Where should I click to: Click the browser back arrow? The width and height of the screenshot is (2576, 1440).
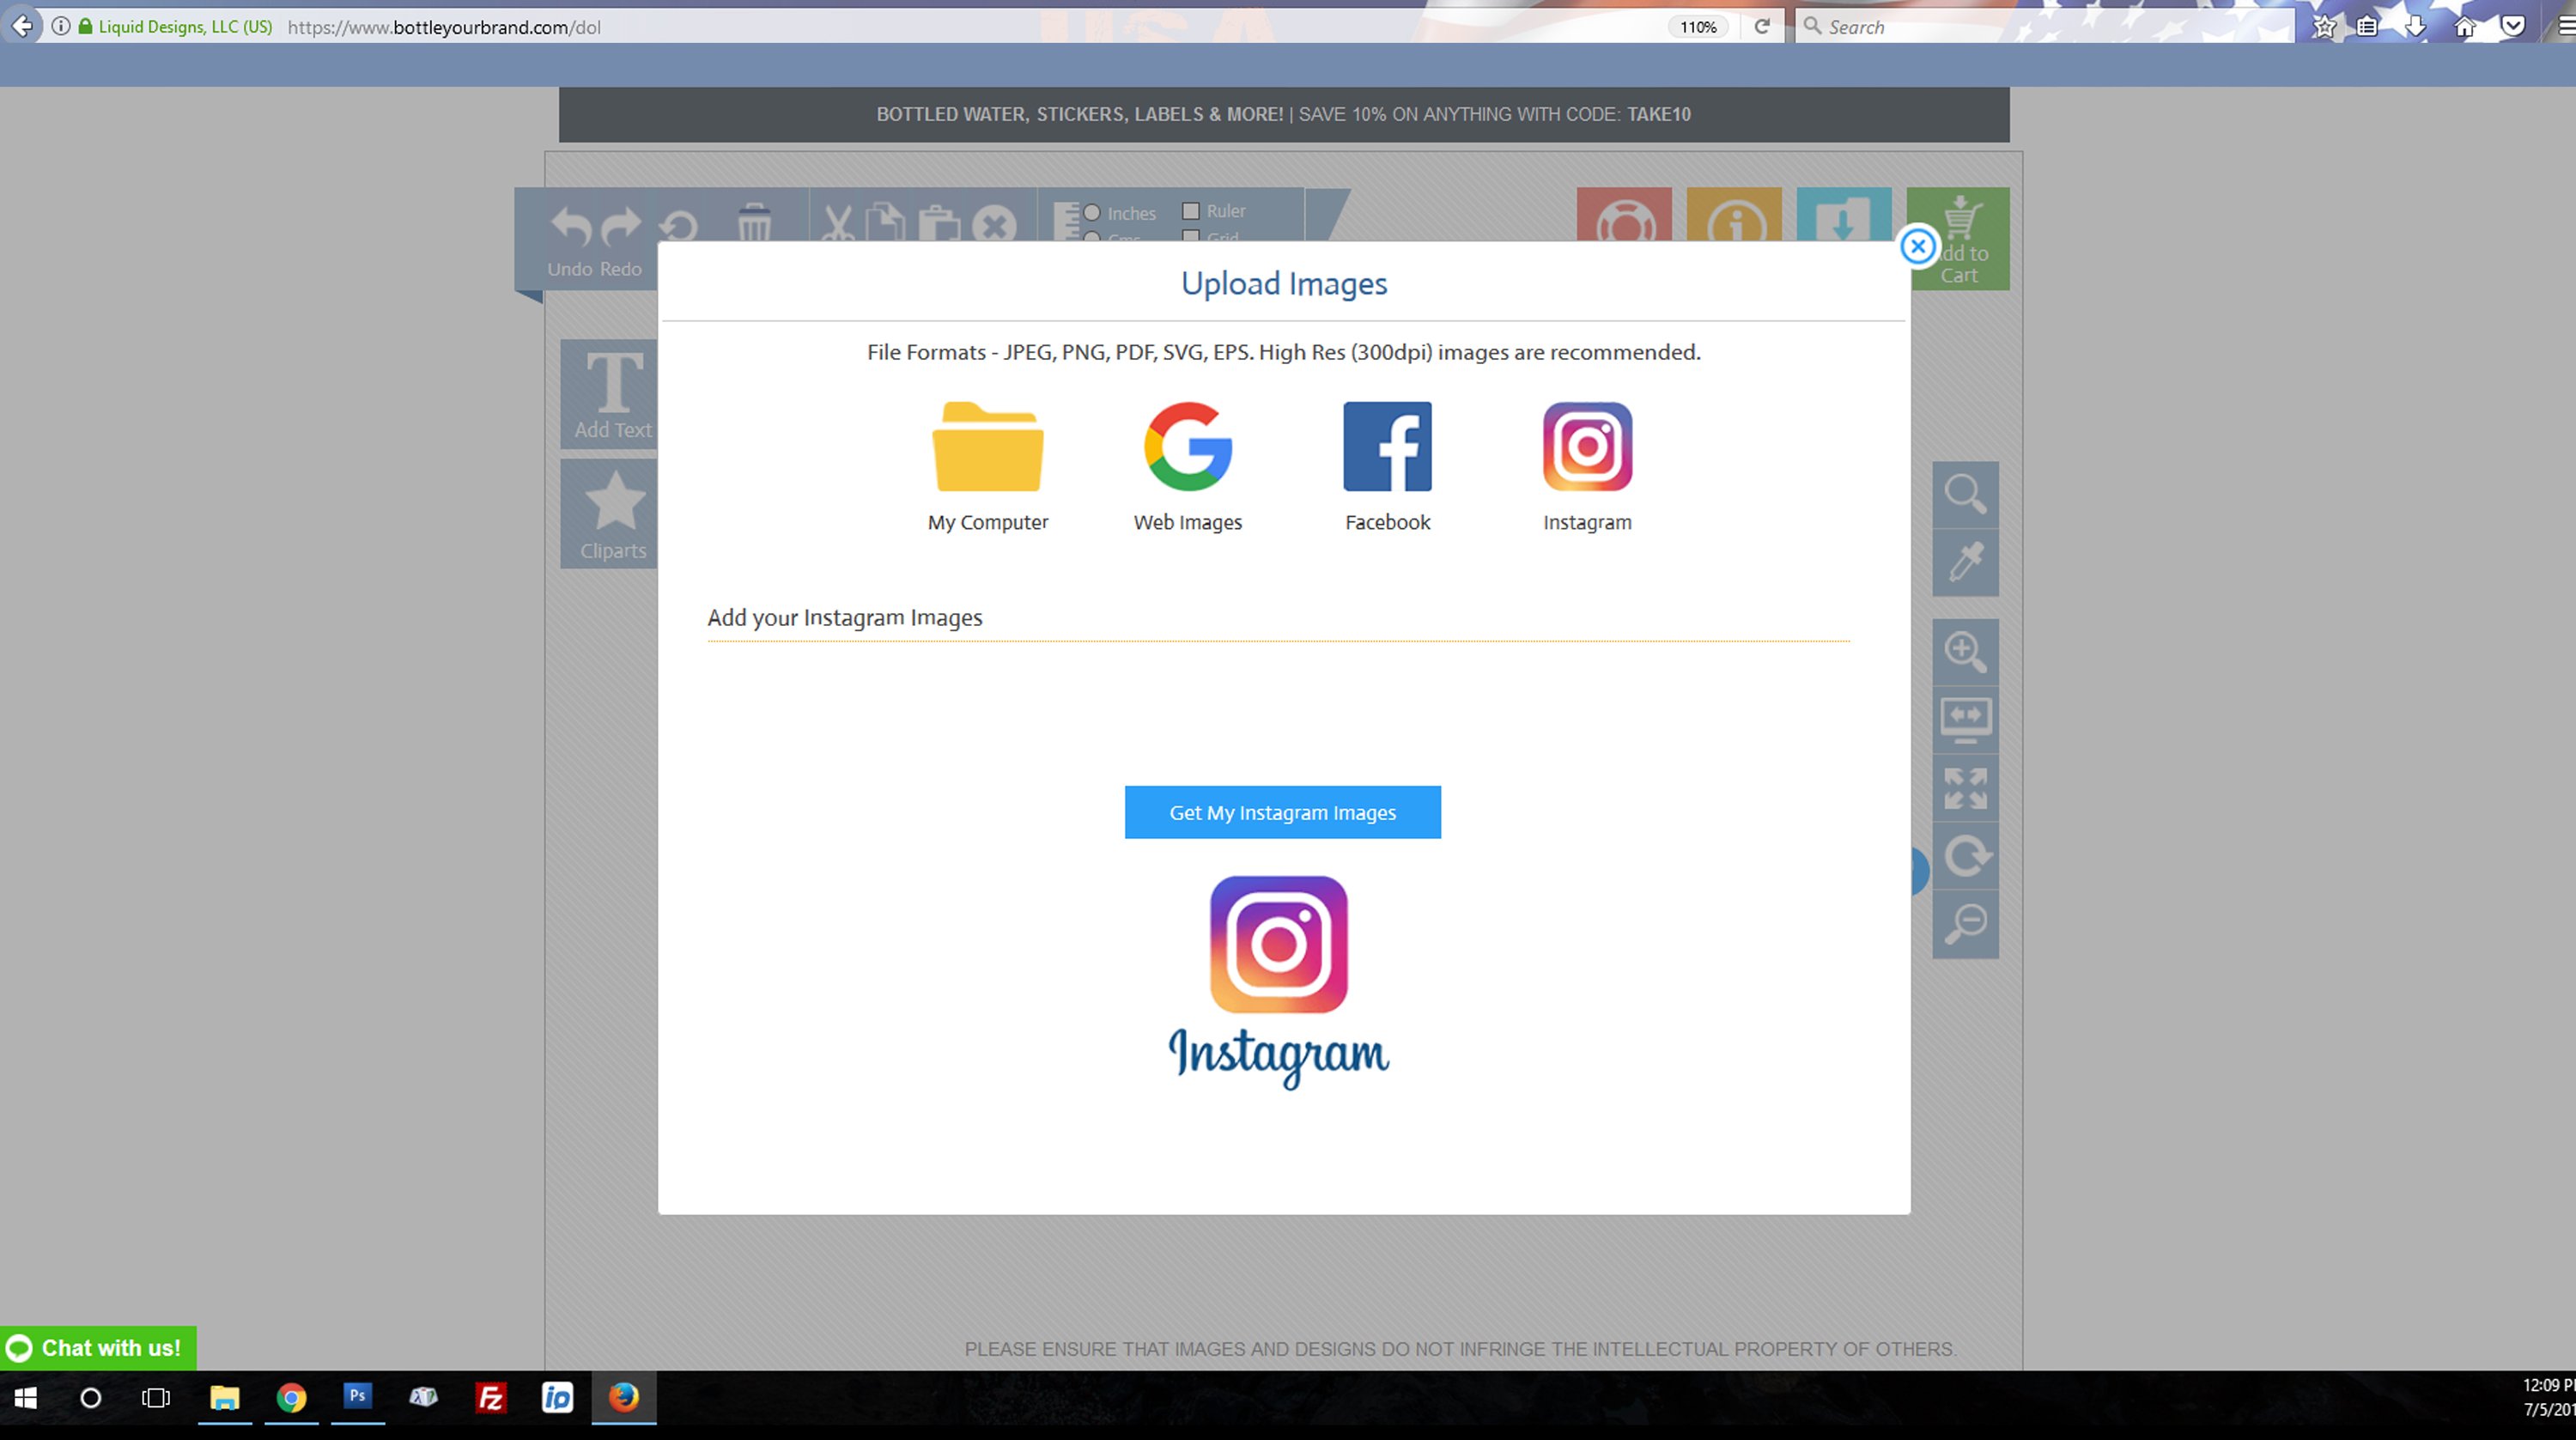coord(21,26)
